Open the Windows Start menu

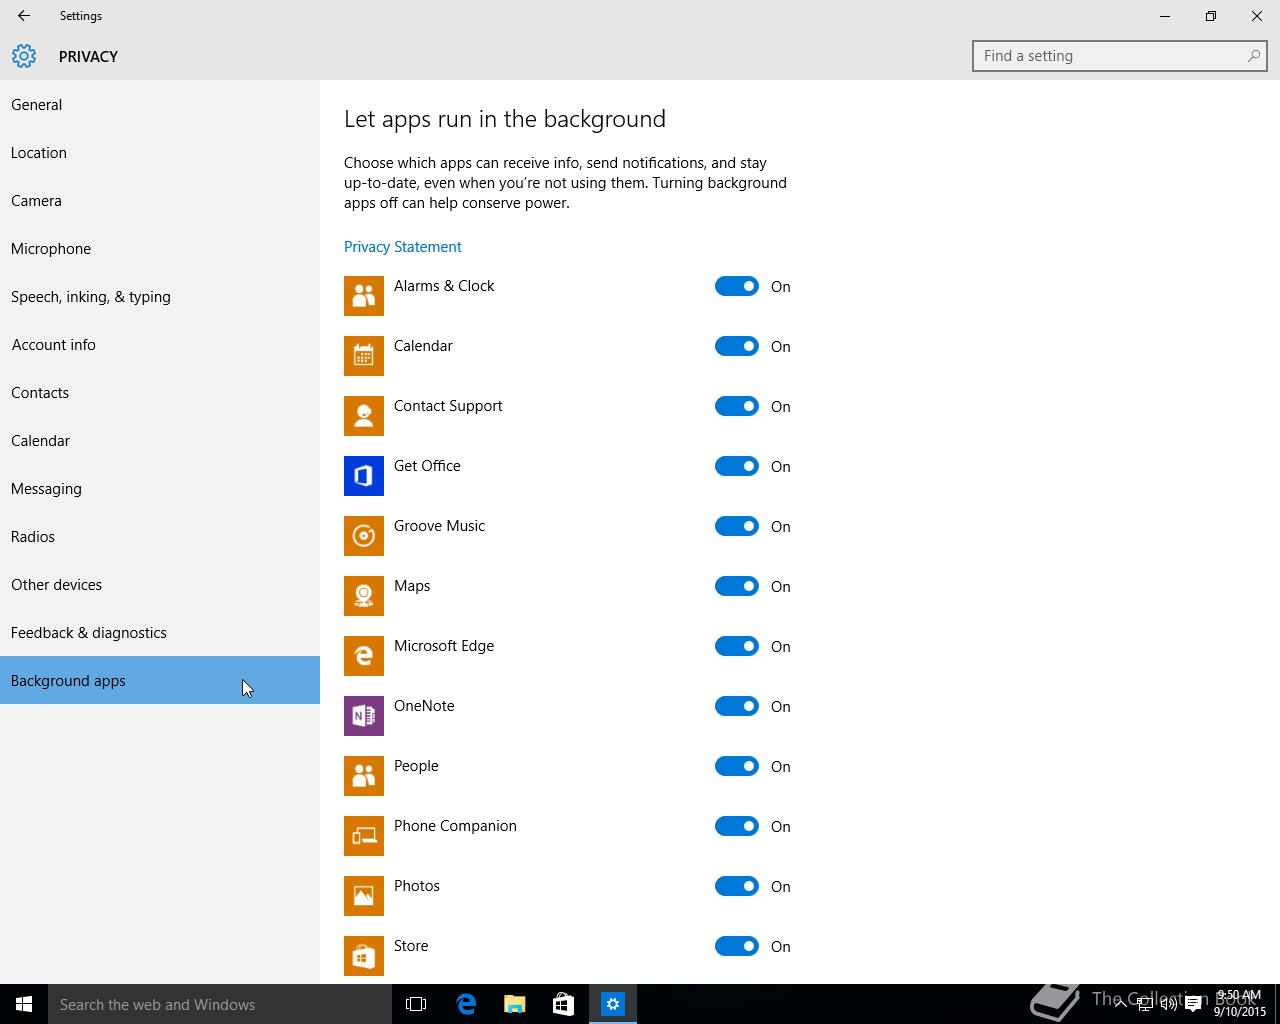(x=24, y=1004)
